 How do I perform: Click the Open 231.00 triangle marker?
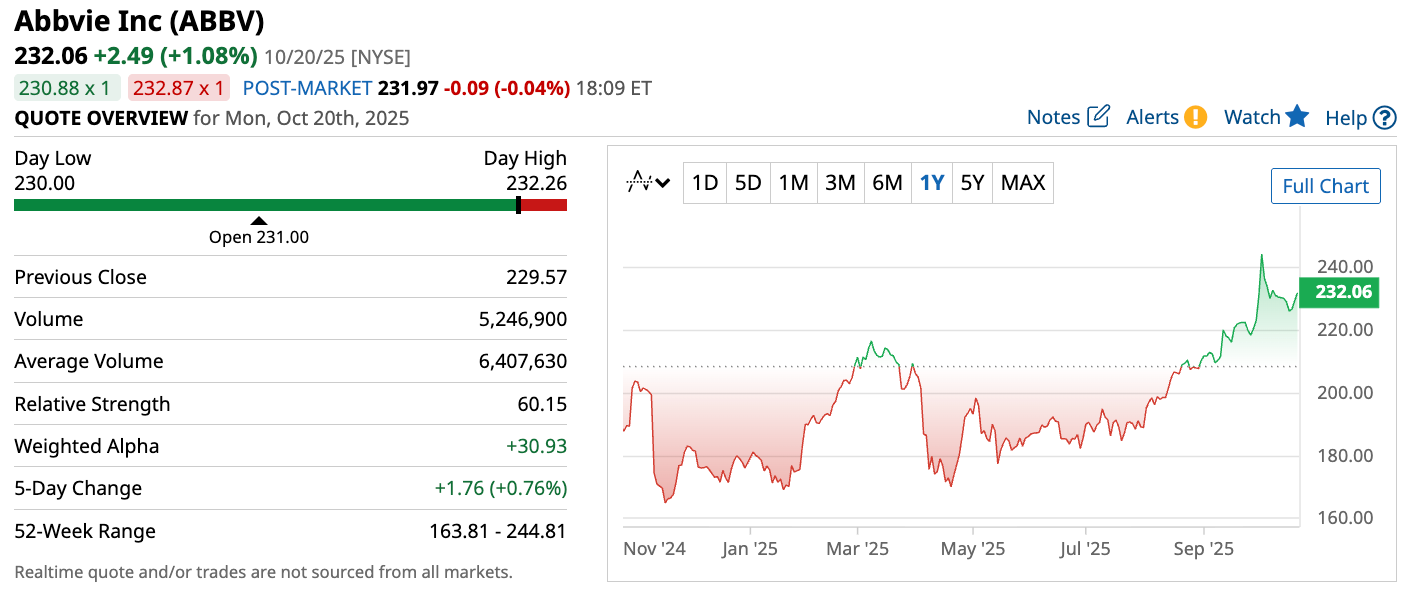259,221
